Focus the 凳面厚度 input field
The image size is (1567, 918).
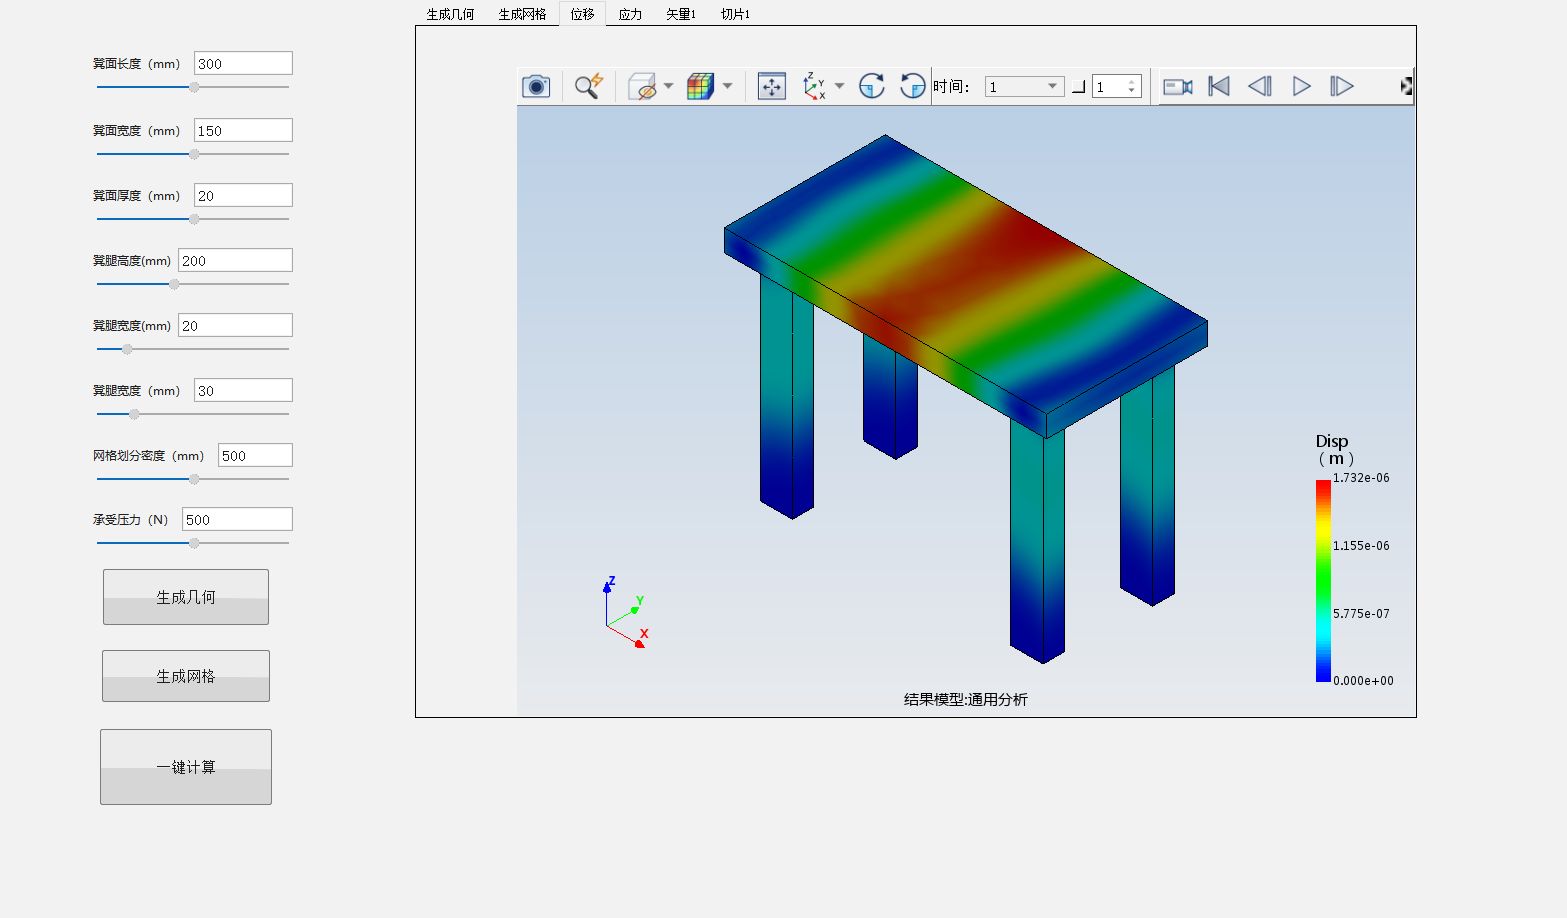(243, 195)
